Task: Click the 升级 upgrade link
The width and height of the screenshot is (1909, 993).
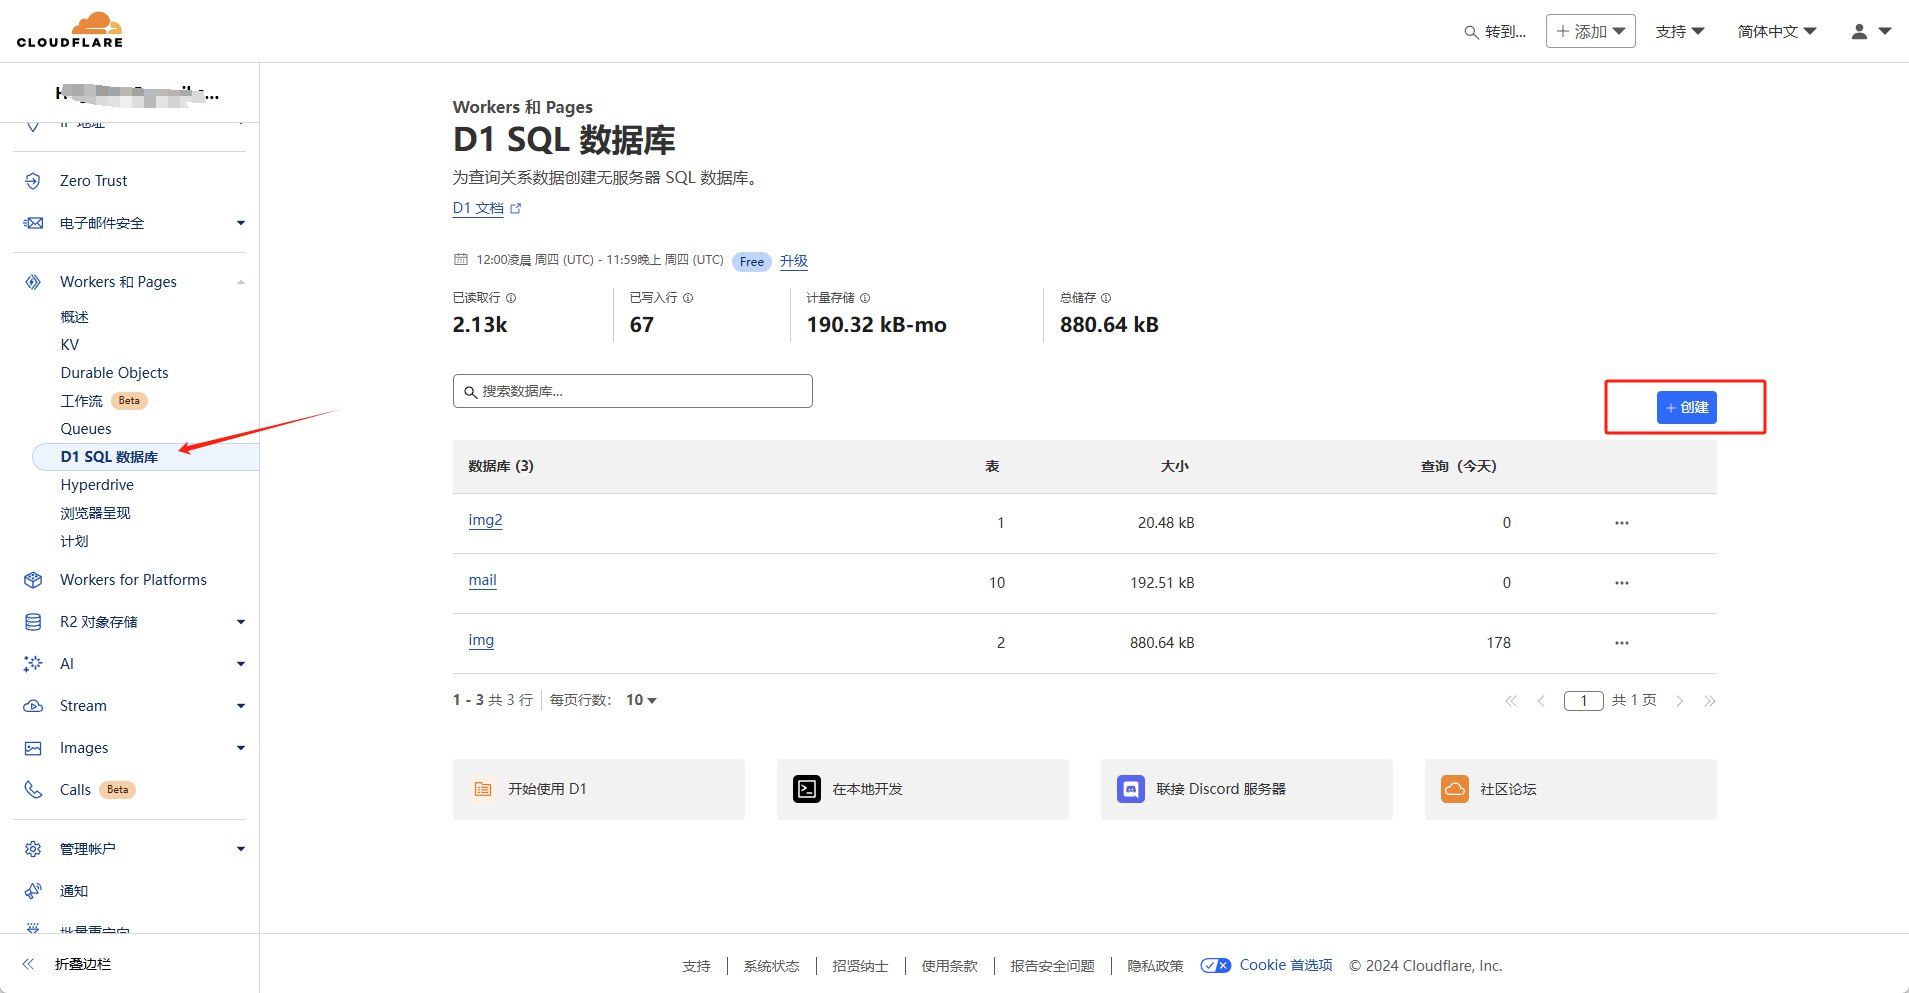Action: click(794, 261)
